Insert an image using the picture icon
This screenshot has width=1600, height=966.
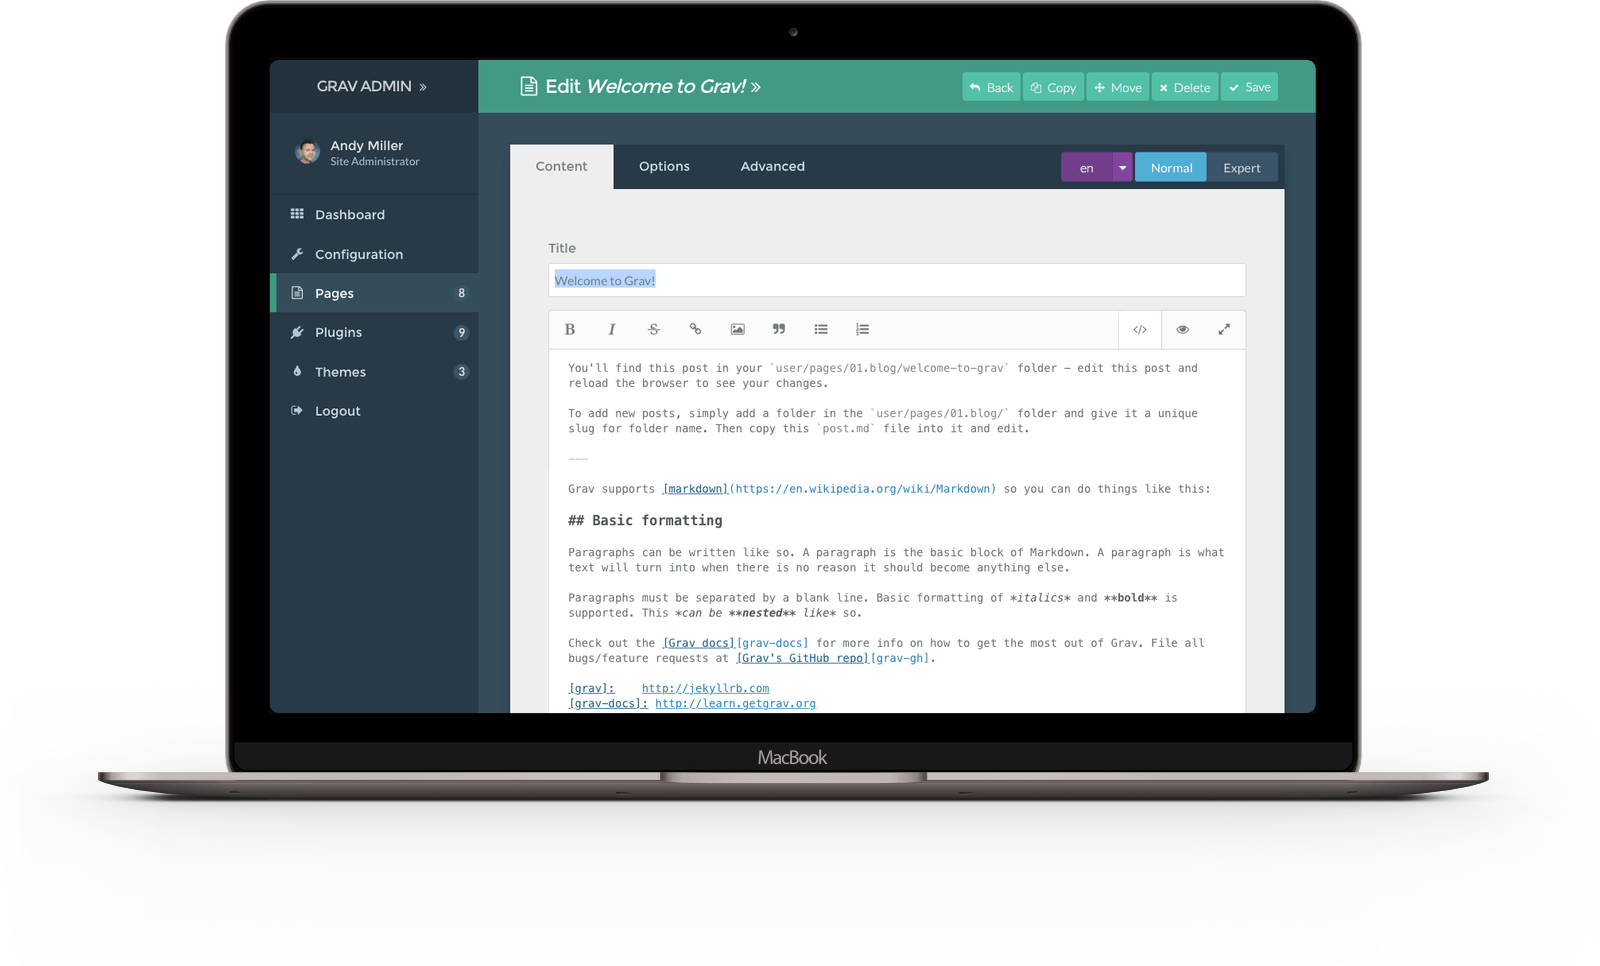(x=737, y=329)
